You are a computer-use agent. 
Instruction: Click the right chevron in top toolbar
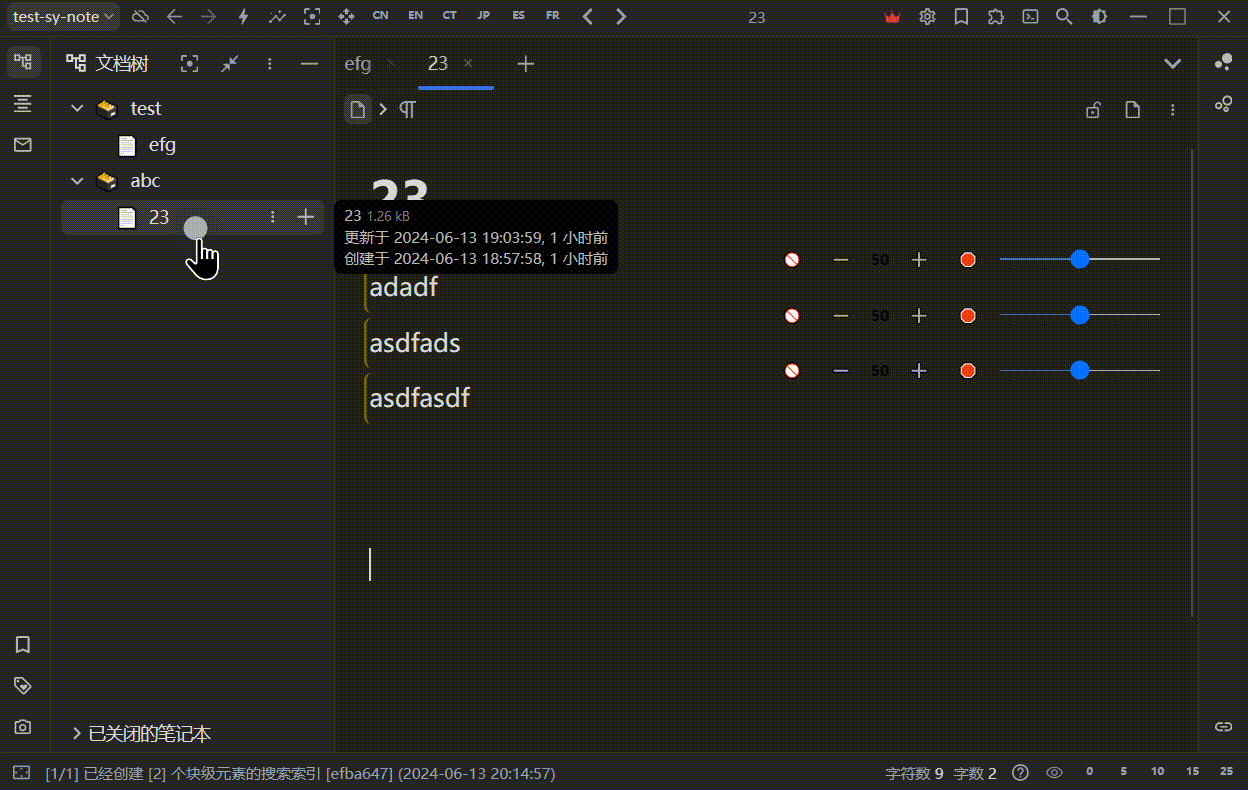(621, 17)
